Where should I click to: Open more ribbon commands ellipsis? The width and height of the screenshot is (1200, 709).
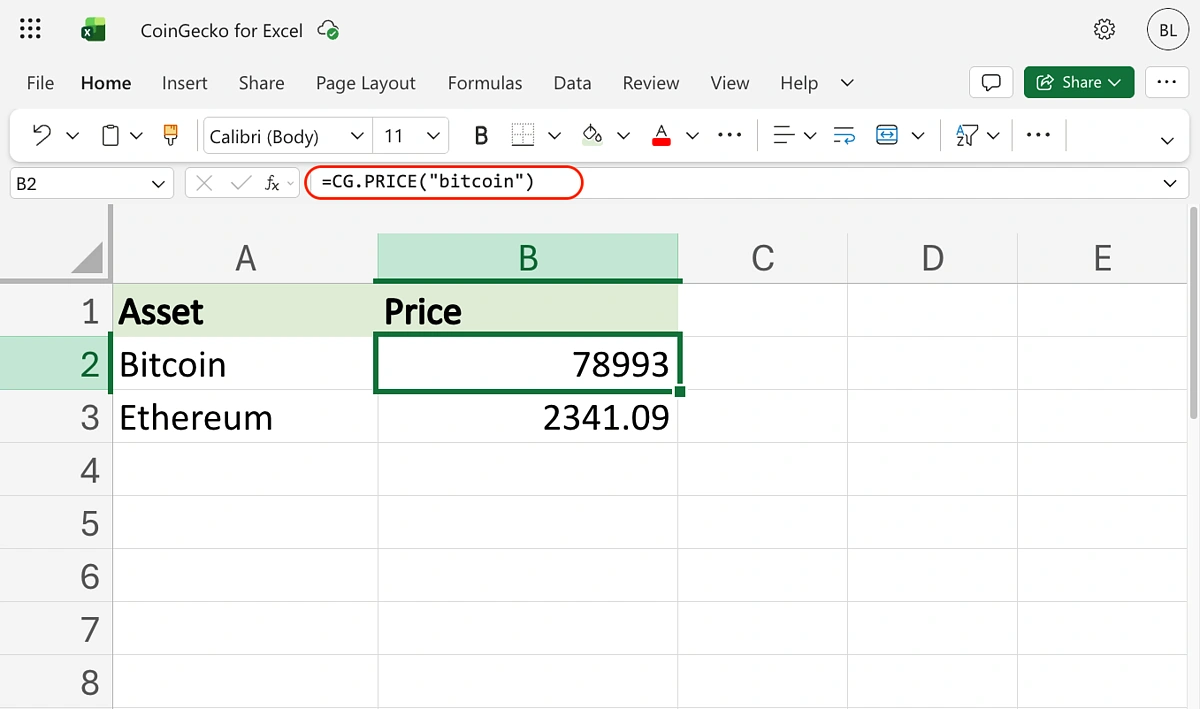coord(1038,135)
